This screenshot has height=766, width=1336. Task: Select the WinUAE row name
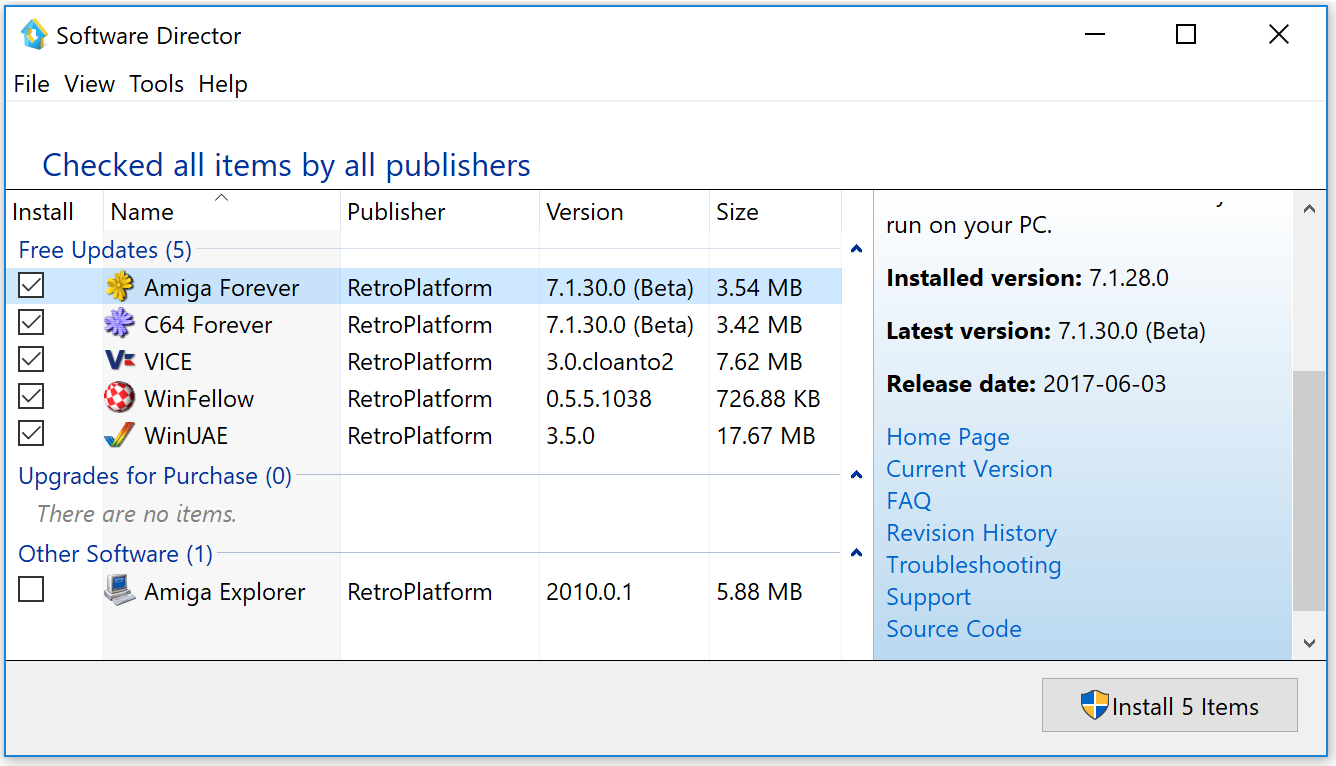point(186,436)
